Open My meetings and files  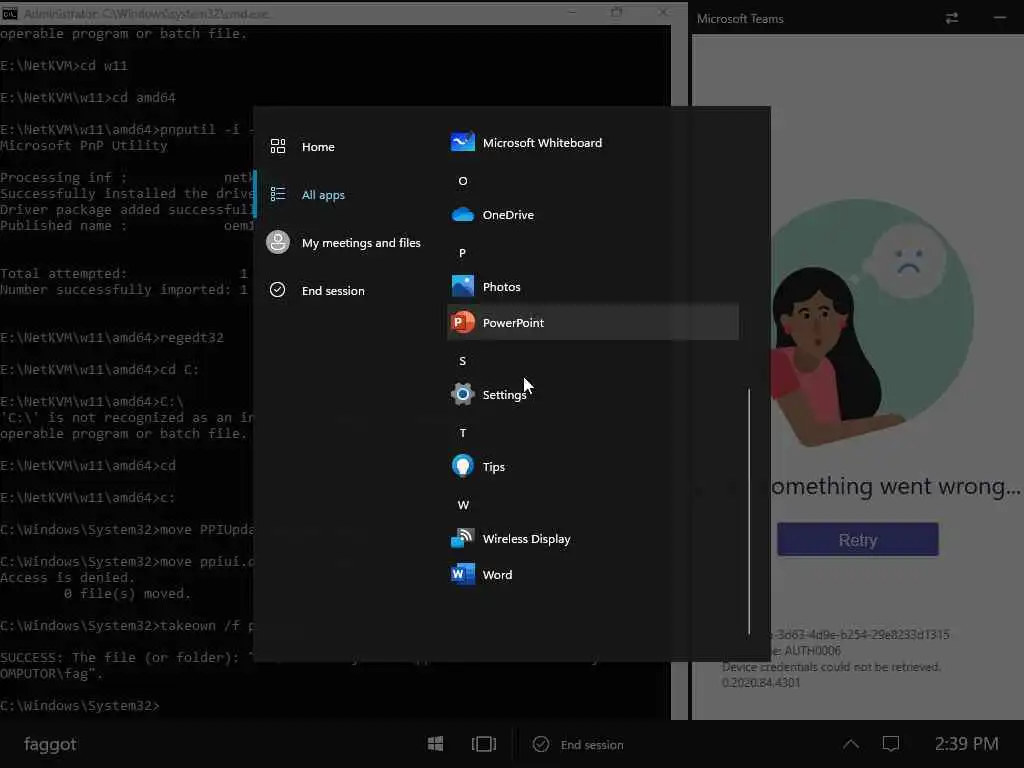(x=346, y=242)
